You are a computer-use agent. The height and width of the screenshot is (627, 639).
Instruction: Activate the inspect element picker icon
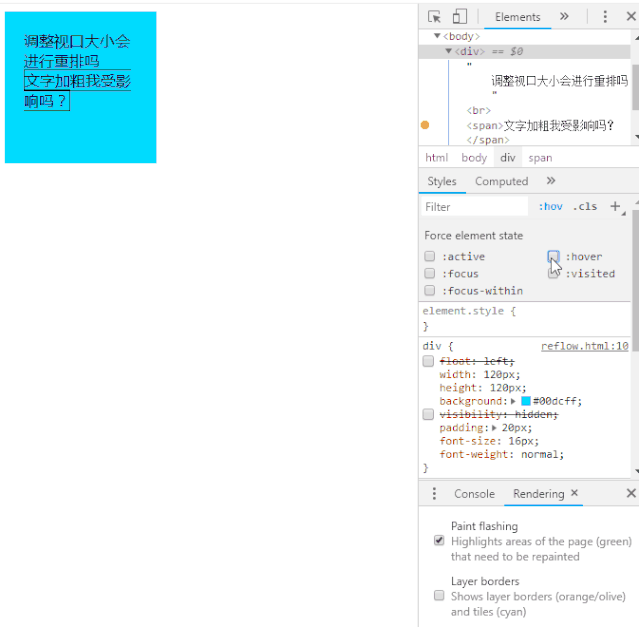[434, 17]
